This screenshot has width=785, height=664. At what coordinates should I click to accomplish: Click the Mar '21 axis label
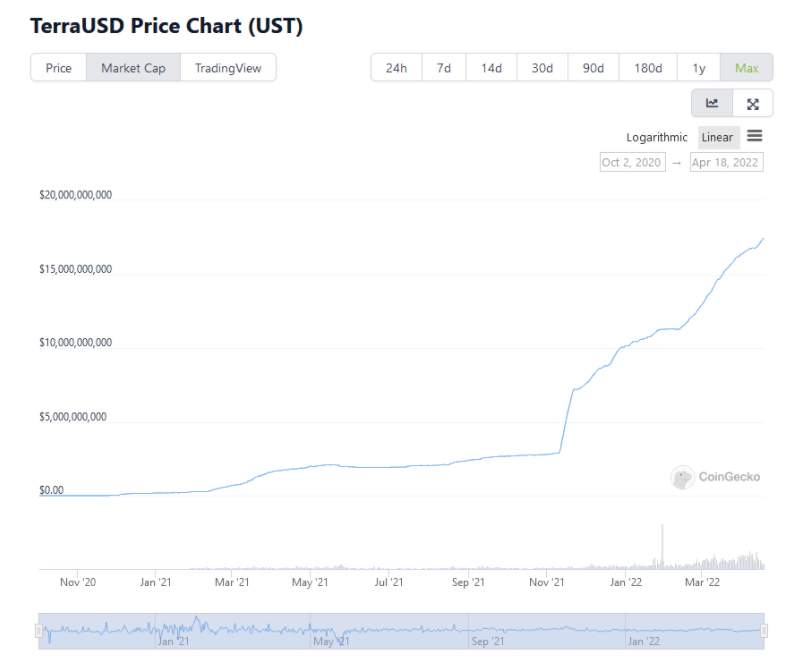232,582
